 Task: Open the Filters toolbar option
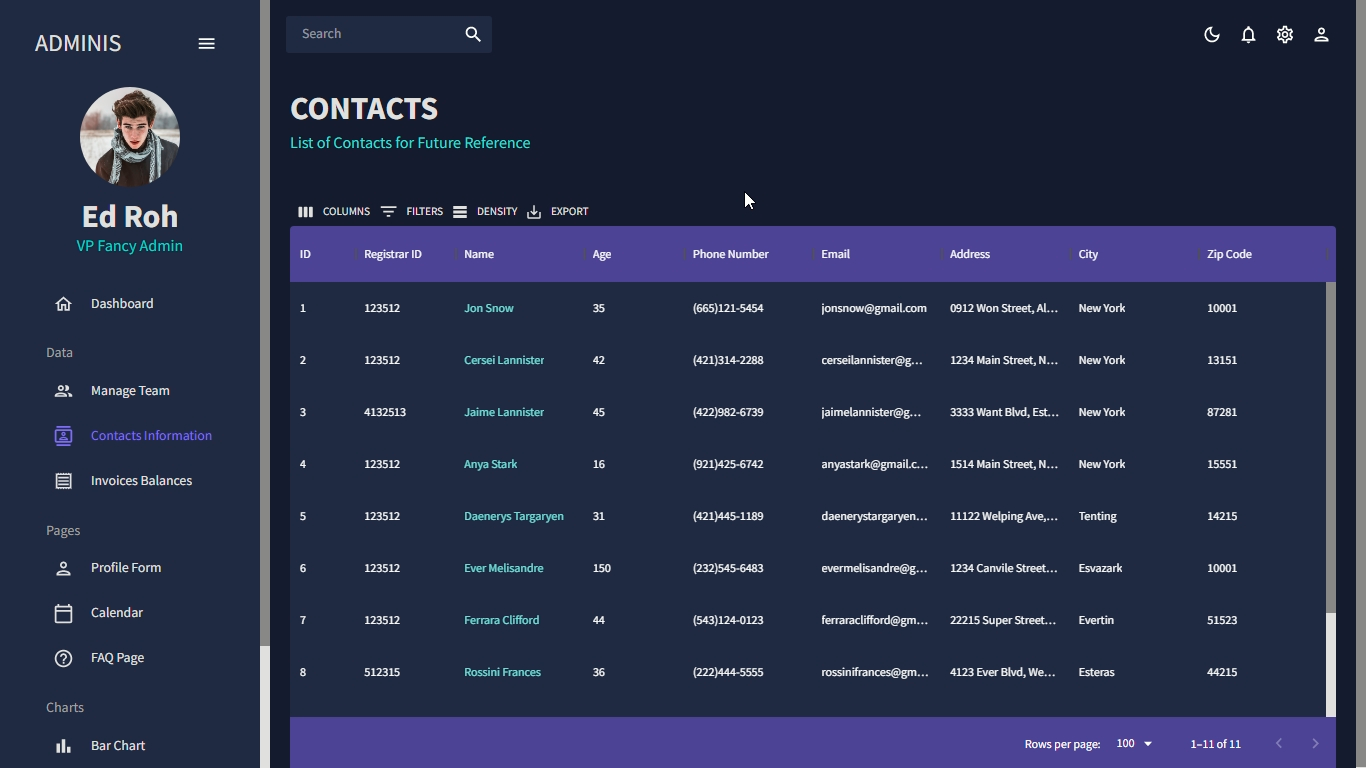pos(413,211)
